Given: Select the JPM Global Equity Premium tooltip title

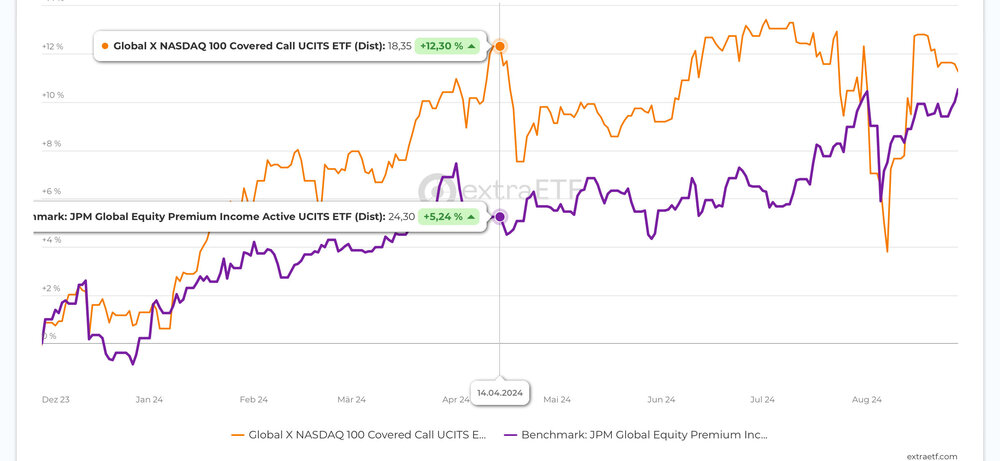Looking at the screenshot, I should click(x=210, y=216).
